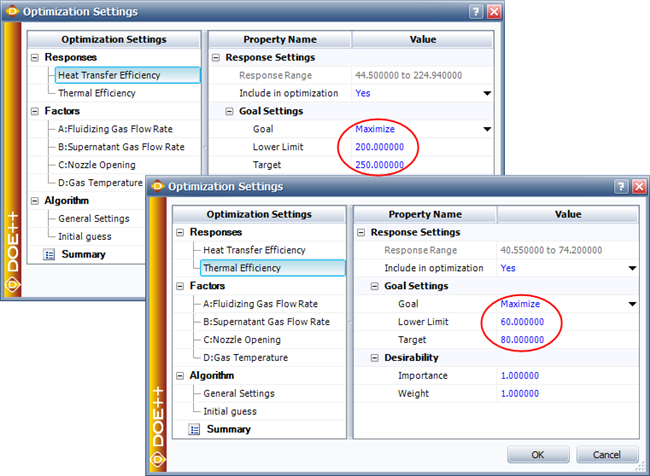Collapse the Responses group in front dialog

180,232
